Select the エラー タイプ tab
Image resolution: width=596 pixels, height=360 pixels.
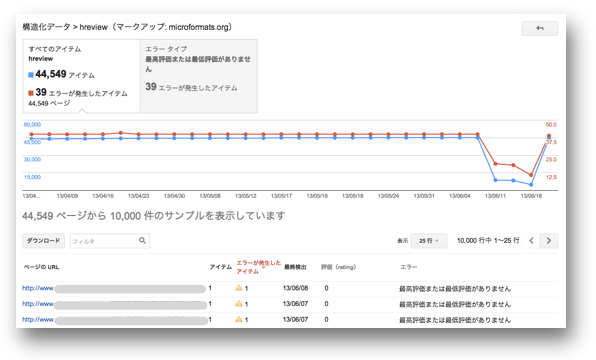[198, 76]
